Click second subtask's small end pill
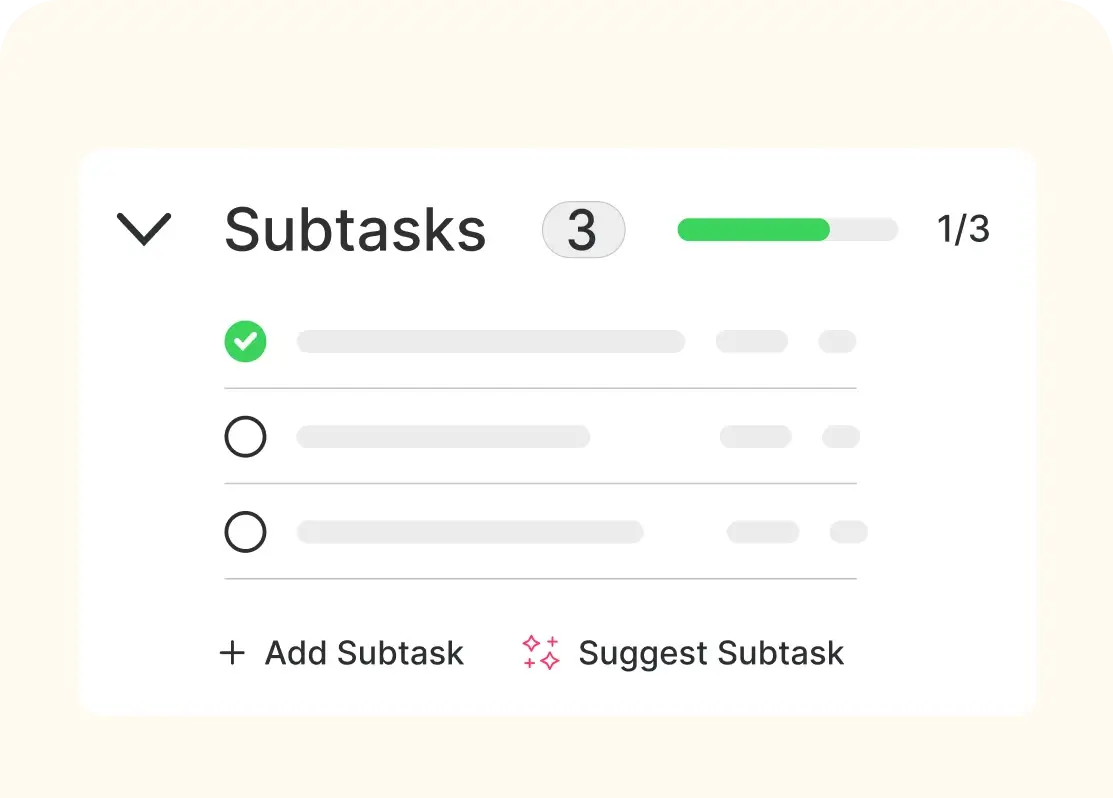Image resolution: width=1113 pixels, height=798 pixels. pyautogui.click(x=841, y=437)
